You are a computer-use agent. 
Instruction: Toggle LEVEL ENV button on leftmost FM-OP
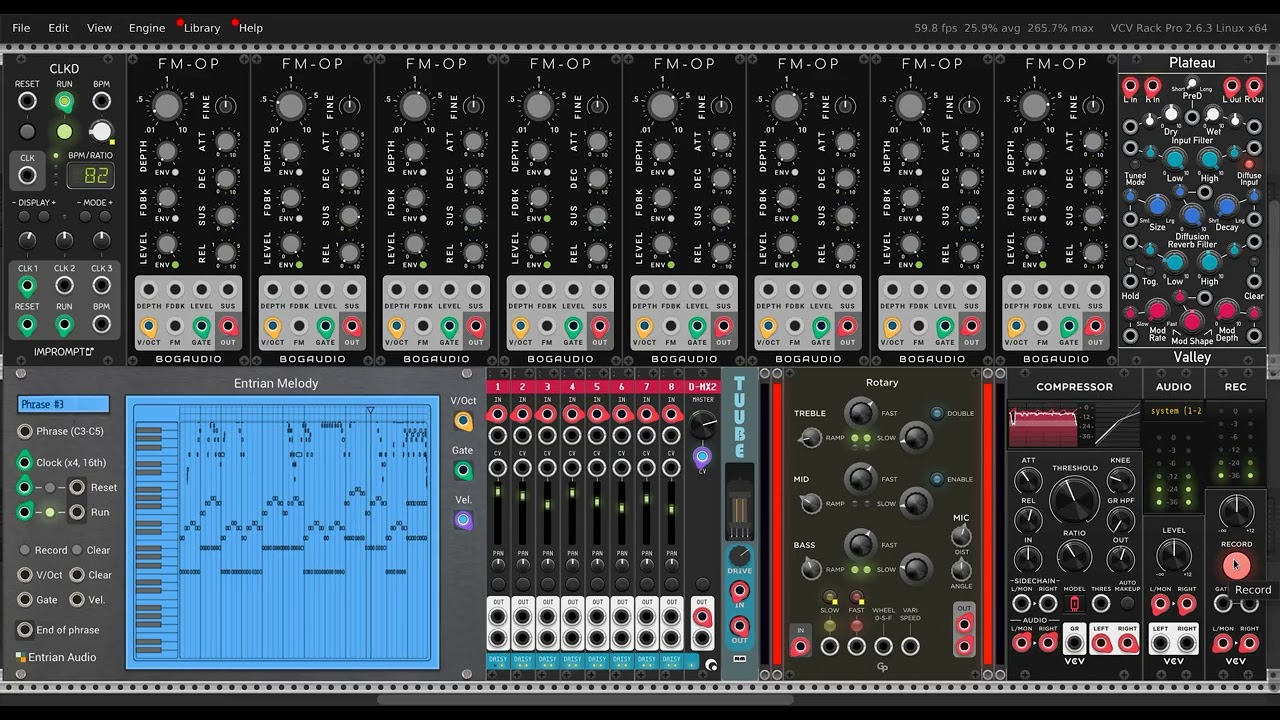(x=175, y=265)
